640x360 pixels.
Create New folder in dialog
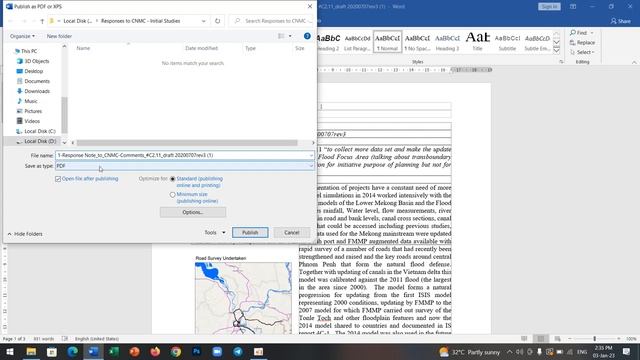click(59, 36)
